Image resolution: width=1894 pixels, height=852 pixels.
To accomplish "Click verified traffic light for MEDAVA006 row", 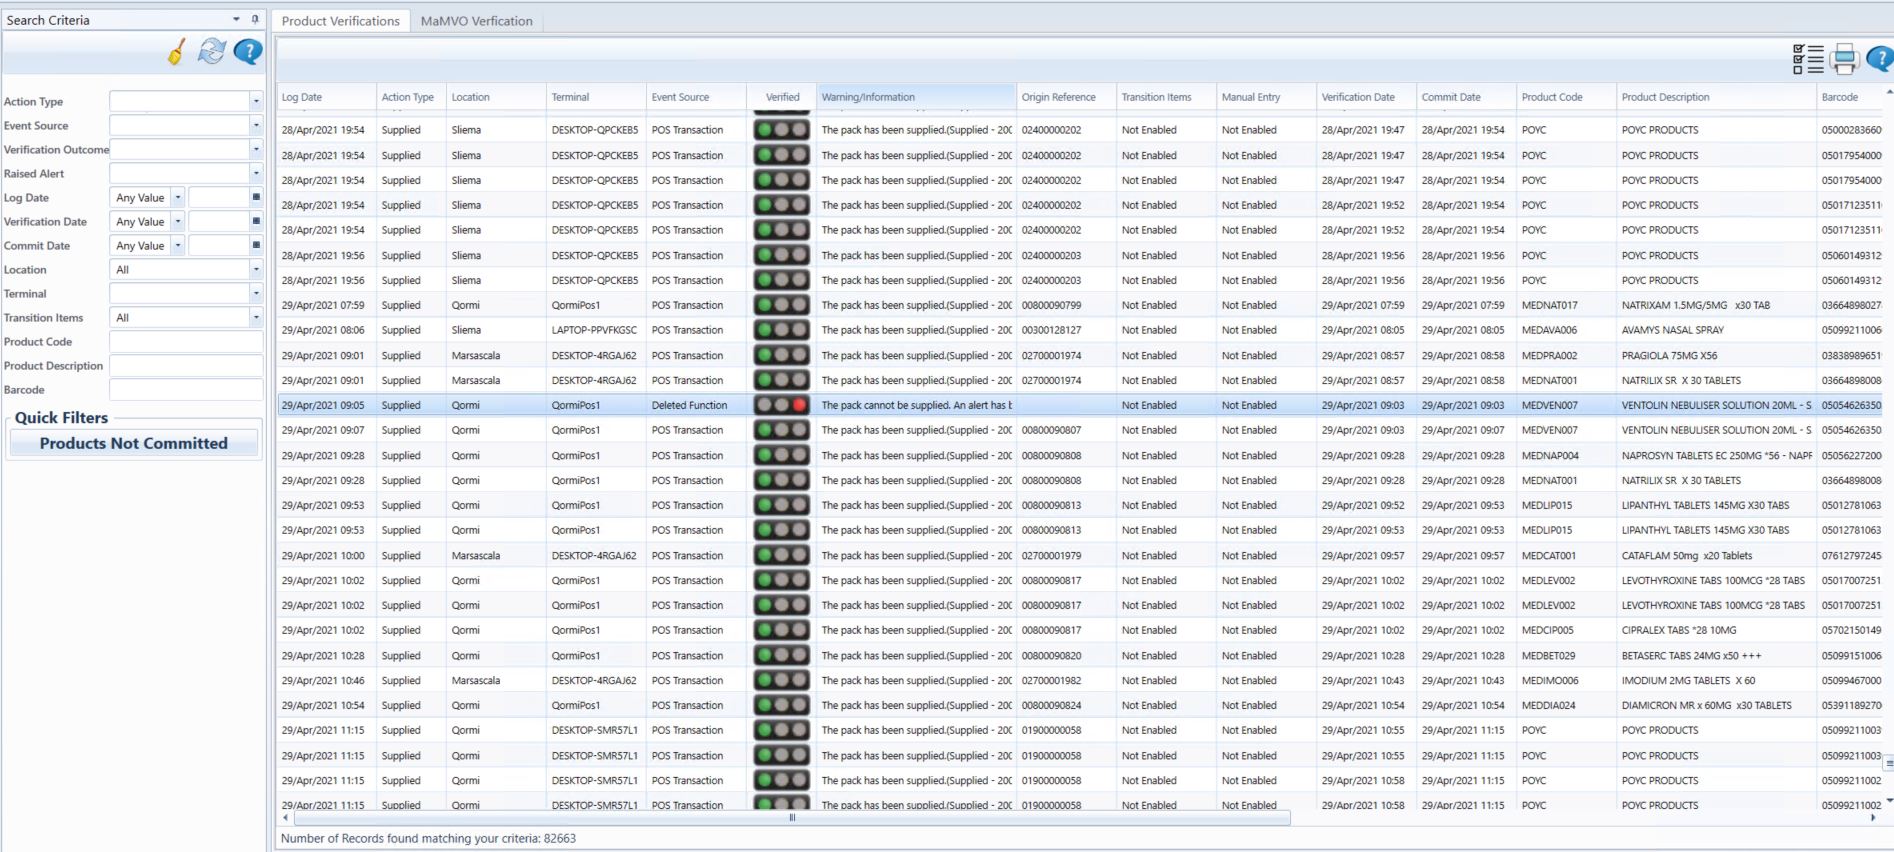I will click(782, 330).
